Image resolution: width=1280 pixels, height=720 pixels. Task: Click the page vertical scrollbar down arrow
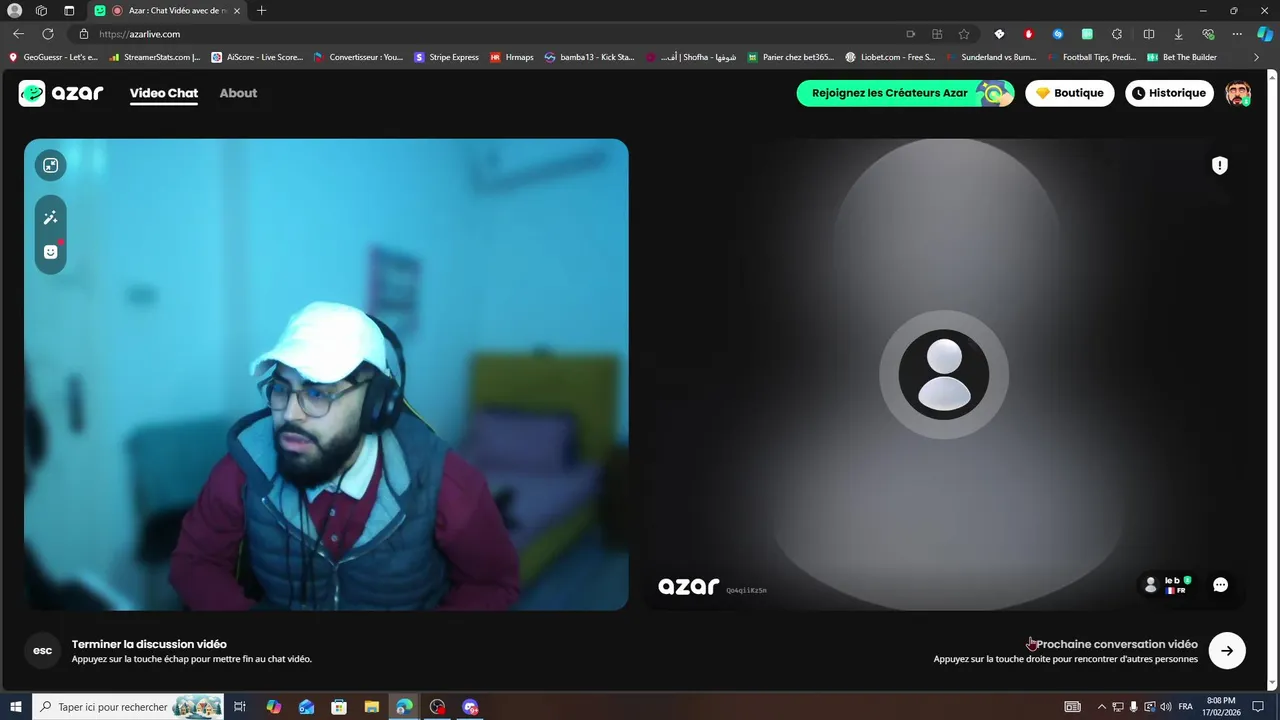click(1272, 684)
